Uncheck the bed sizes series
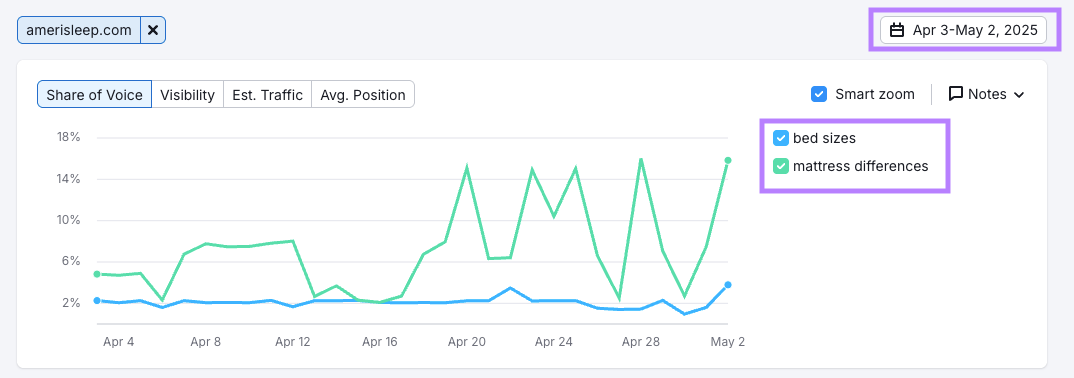Viewport: 1074px width, 378px height. tap(781, 138)
